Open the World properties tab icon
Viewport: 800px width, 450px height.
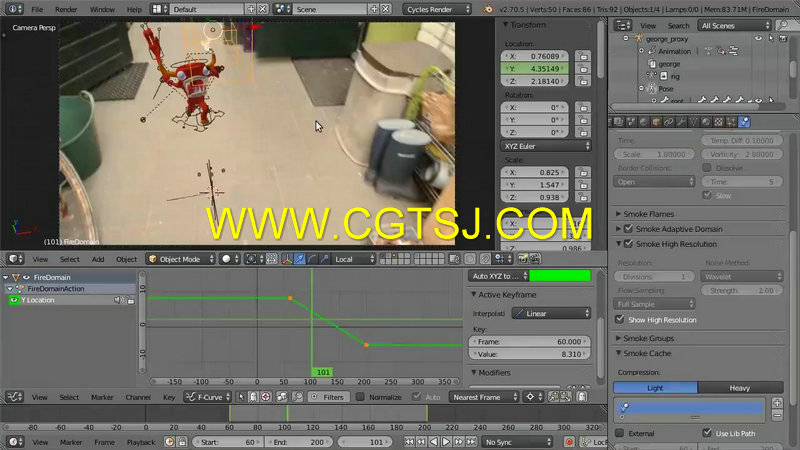tap(643, 122)
